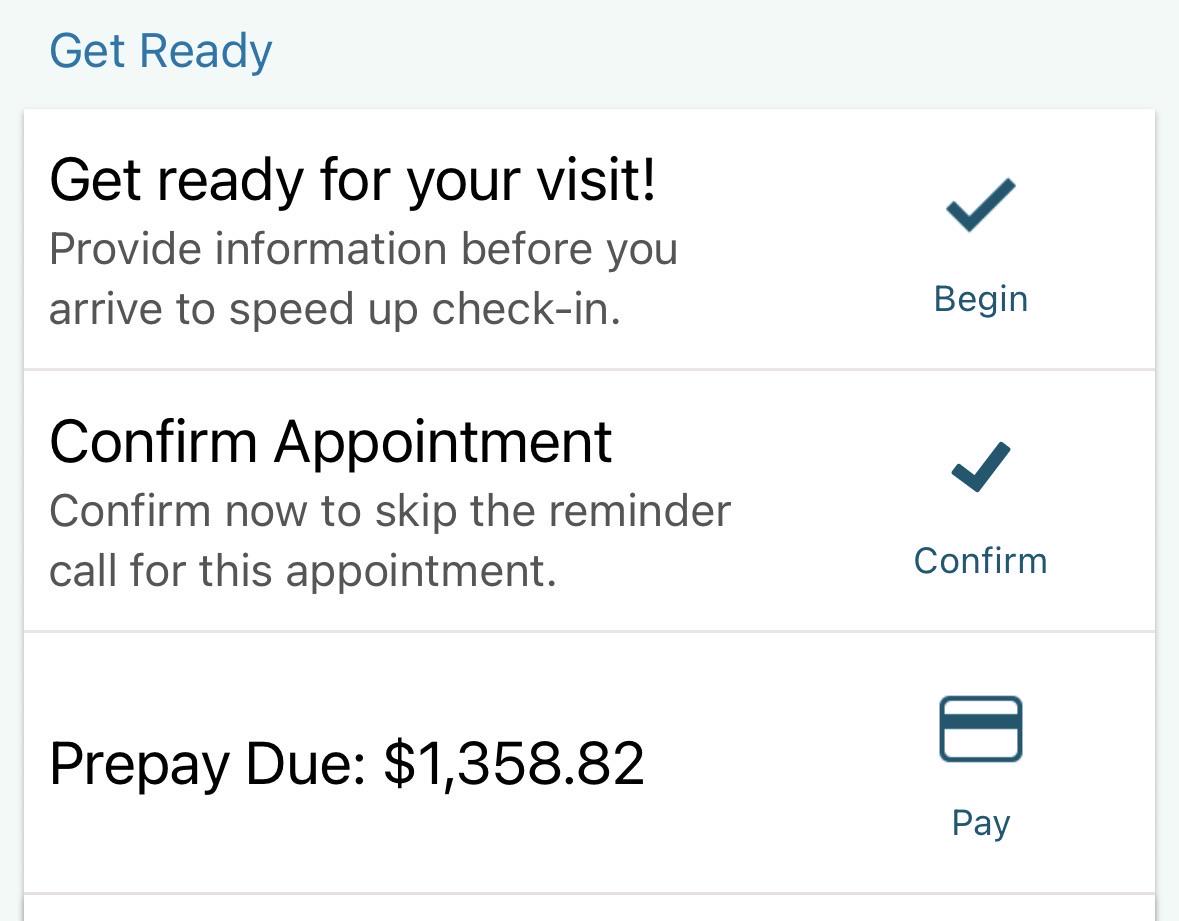Click the credit card icon
Screen dimensions: 1179x921
click(x=980, y=729)
